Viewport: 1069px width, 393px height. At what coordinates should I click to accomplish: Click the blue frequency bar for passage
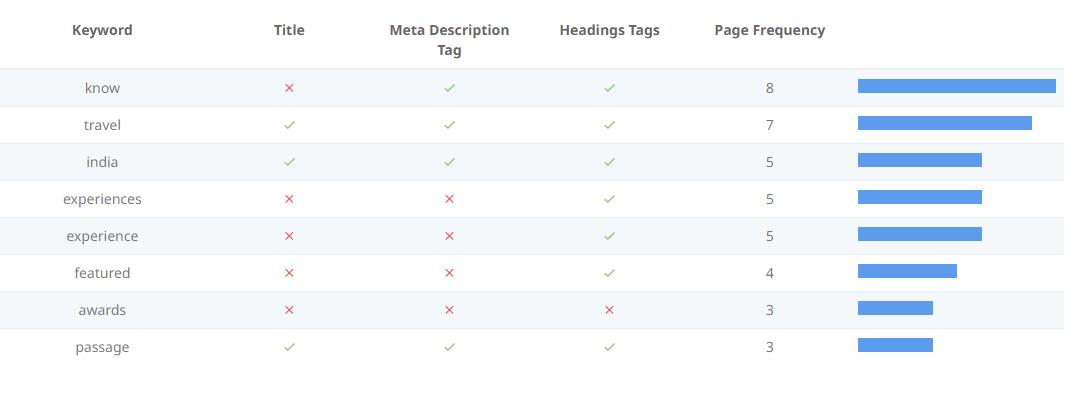click(x=895, y=345)
